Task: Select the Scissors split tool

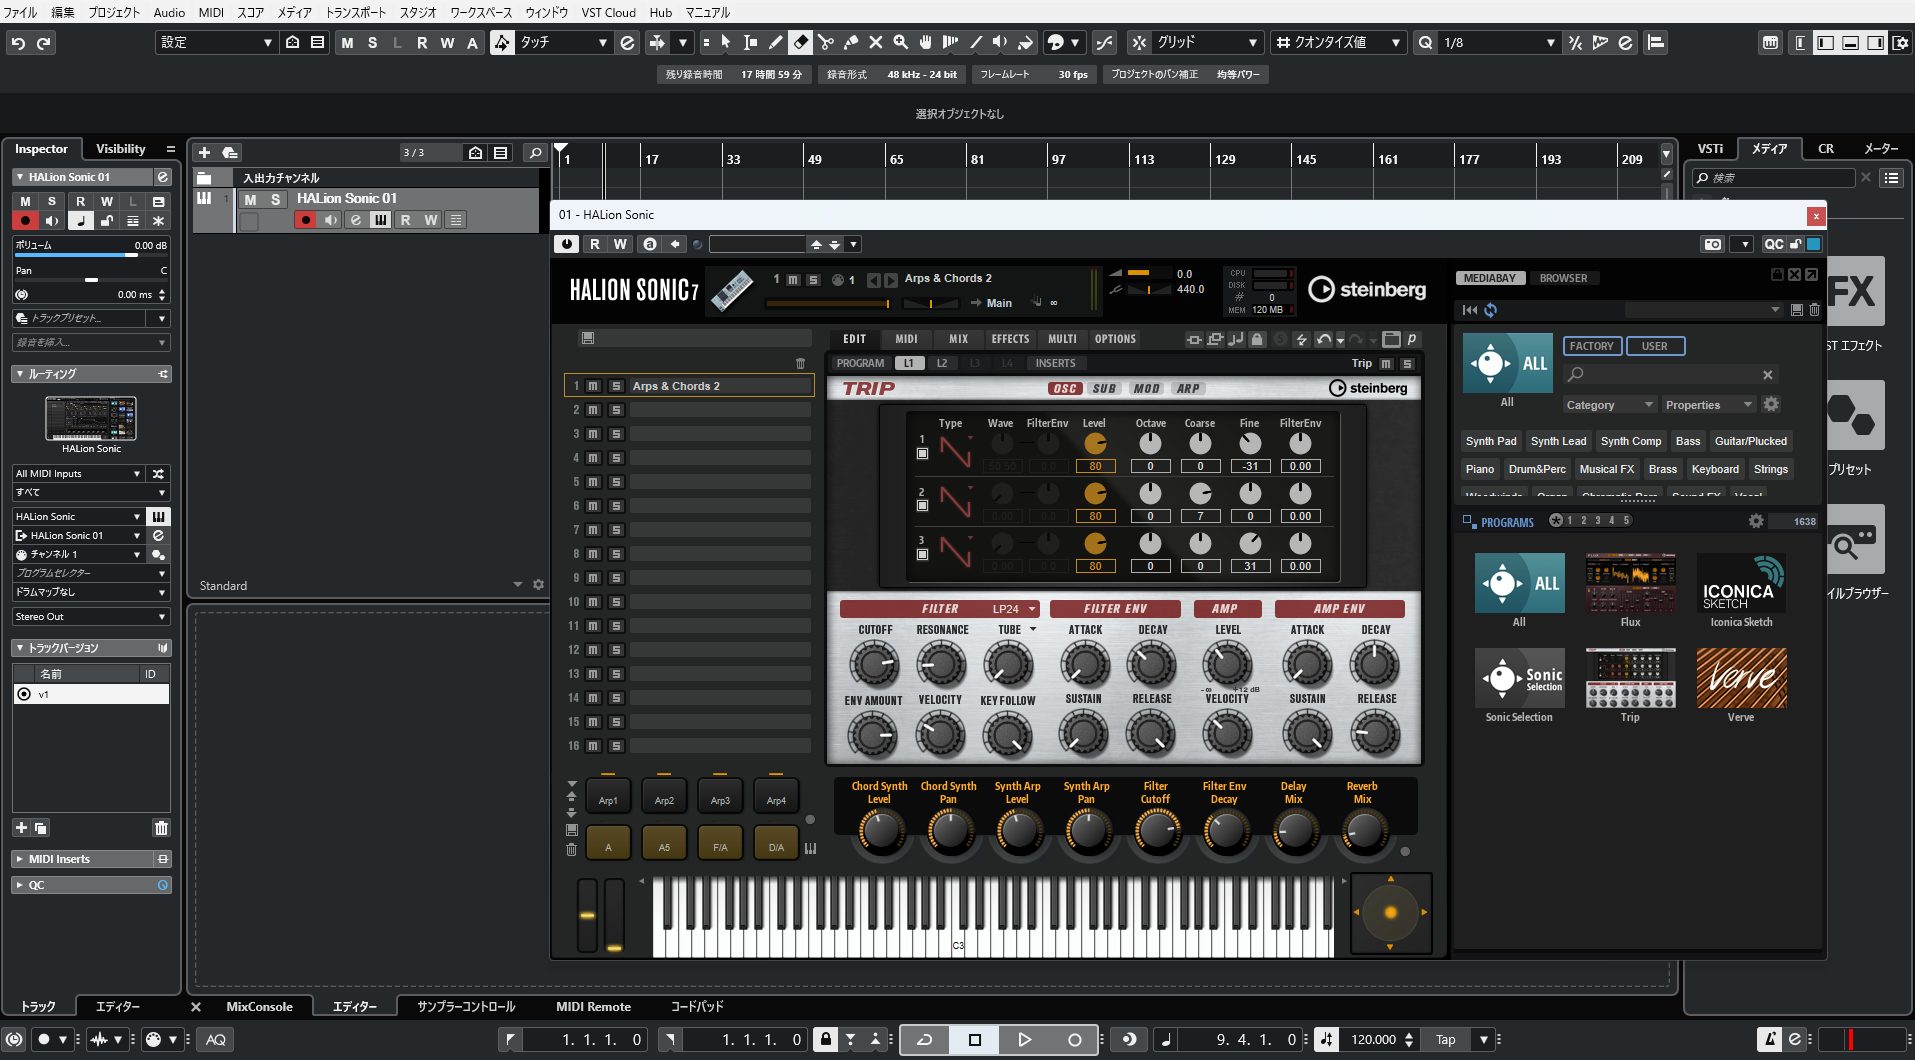Action: click(825, 42)
